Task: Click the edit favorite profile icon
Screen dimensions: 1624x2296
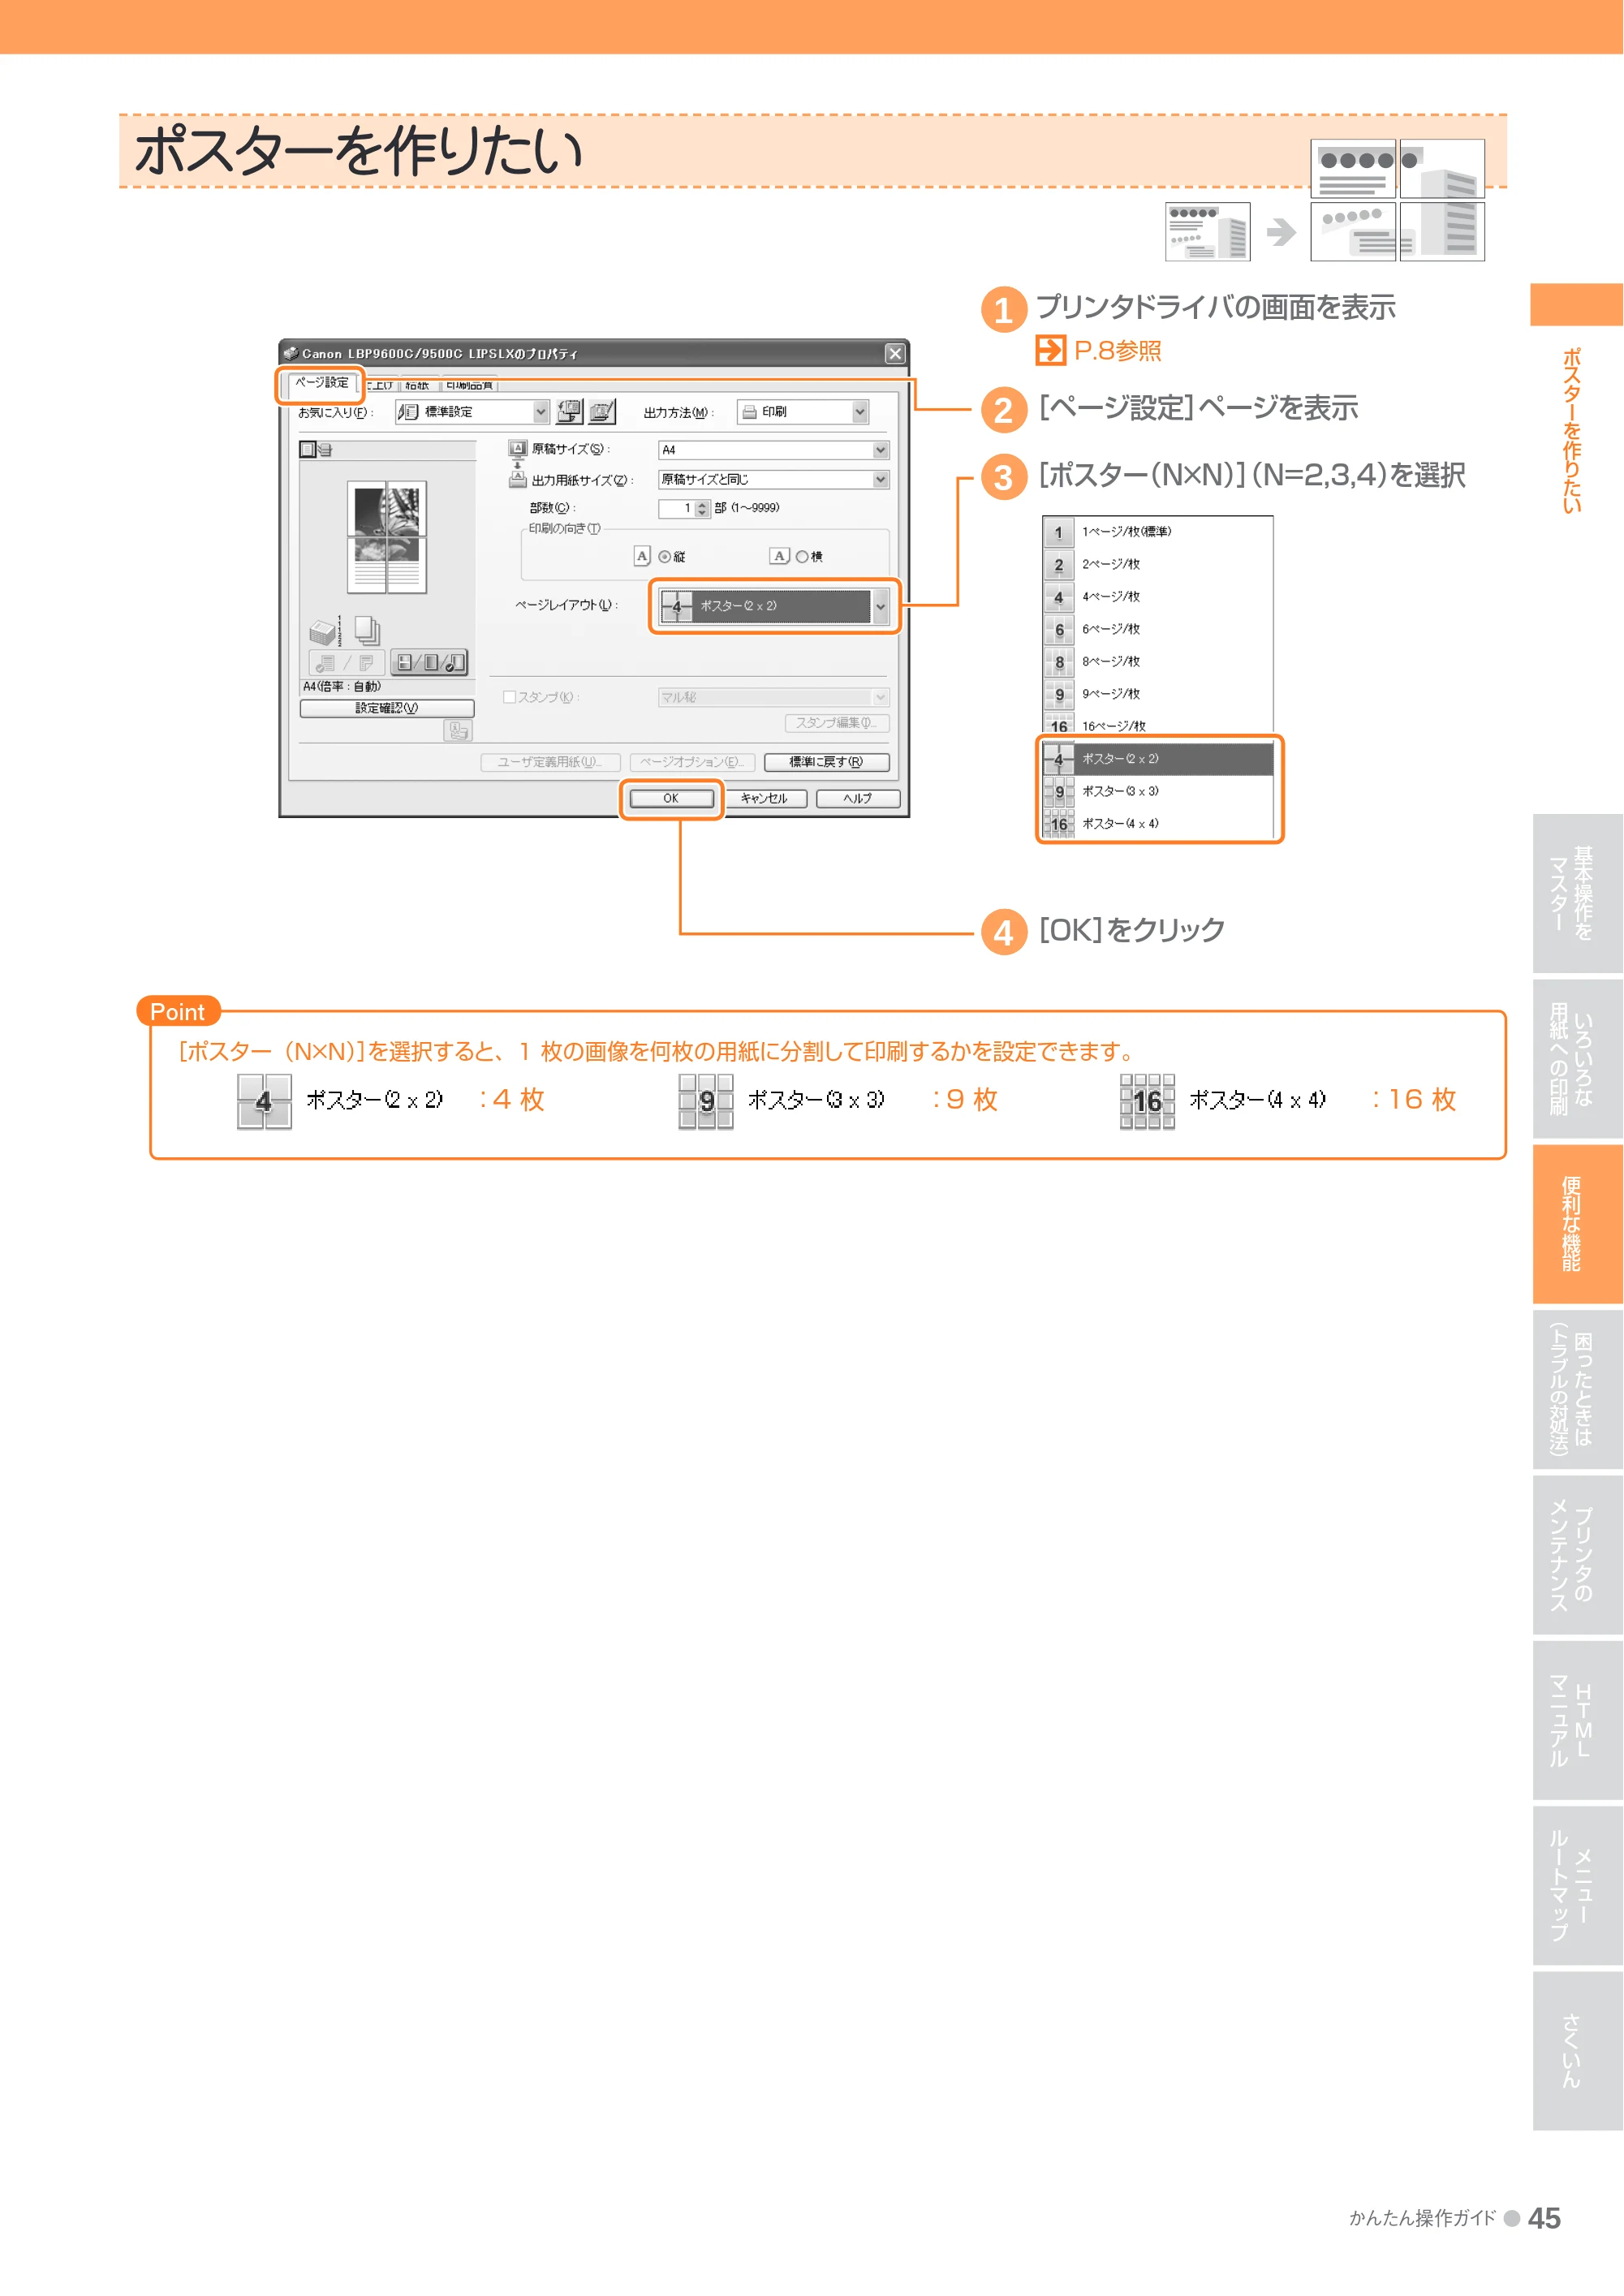Action: point(602,411)
